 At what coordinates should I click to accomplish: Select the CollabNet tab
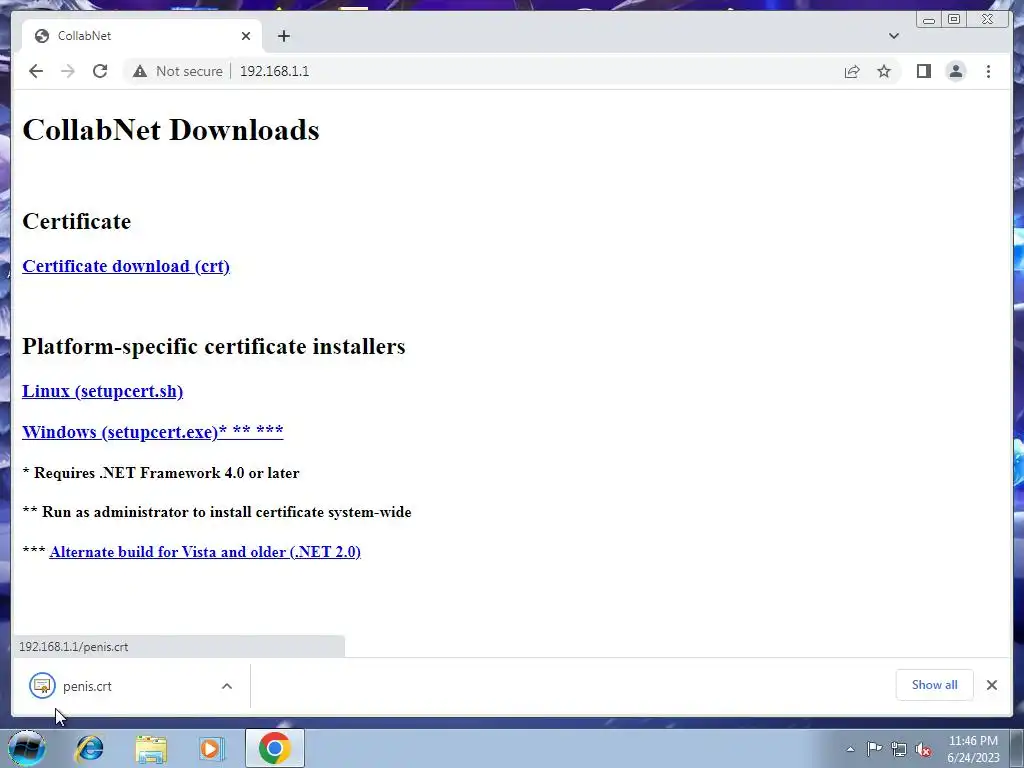142,36
